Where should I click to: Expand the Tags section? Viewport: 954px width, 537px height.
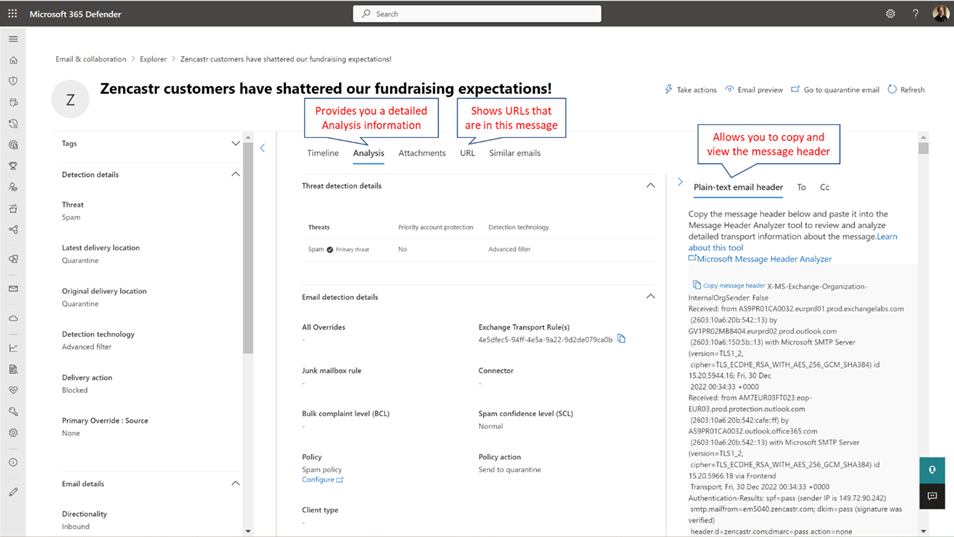coord(235,144)
